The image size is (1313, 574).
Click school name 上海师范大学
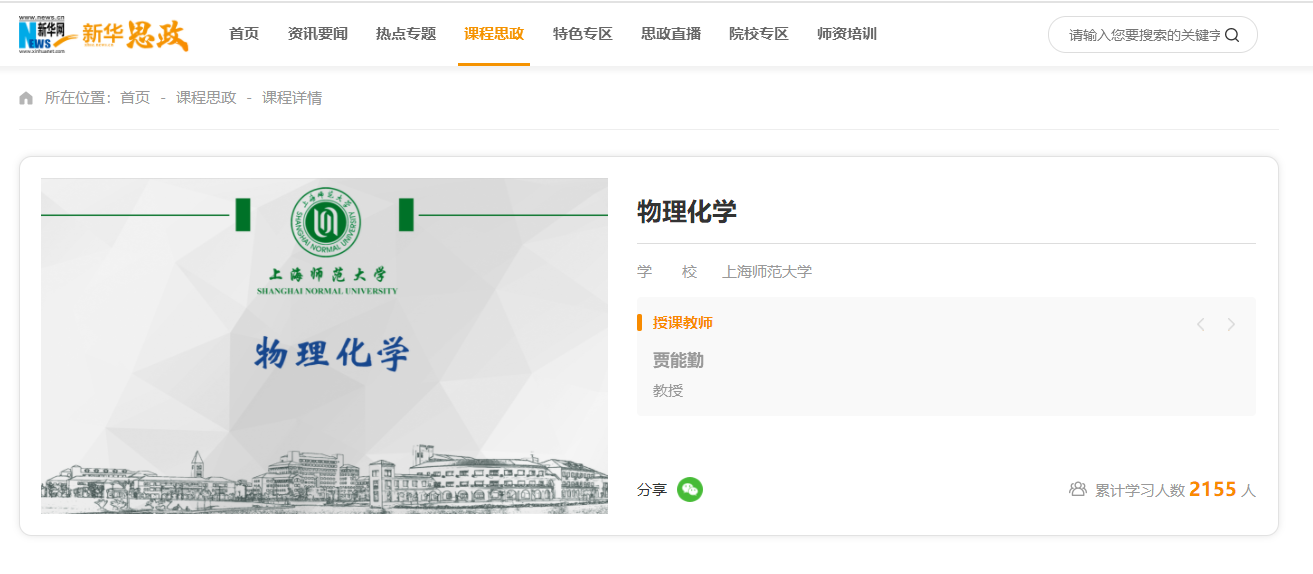pos(767,272)
